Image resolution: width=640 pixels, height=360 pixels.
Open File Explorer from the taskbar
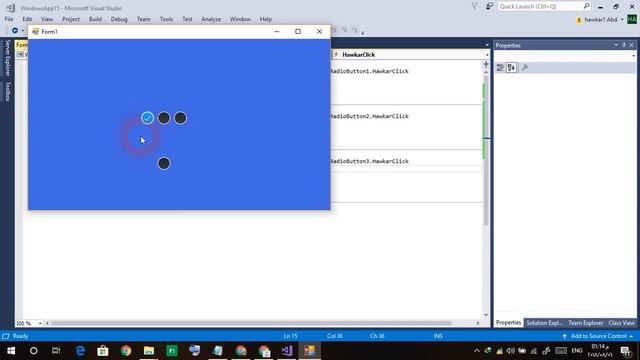click(149, 351)
